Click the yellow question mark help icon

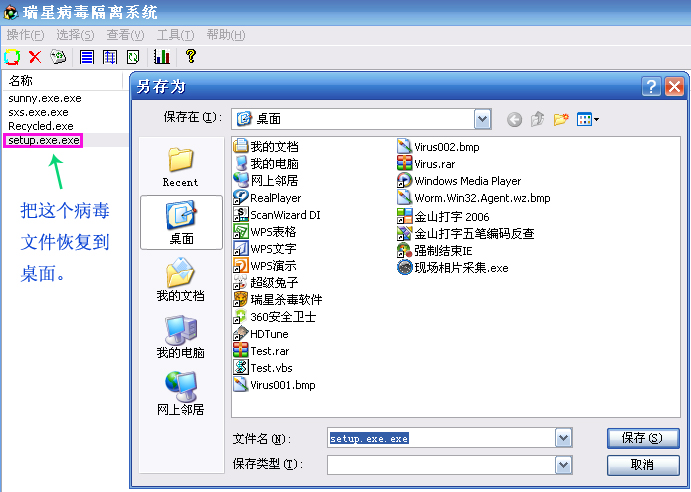(x=191, y=56)
